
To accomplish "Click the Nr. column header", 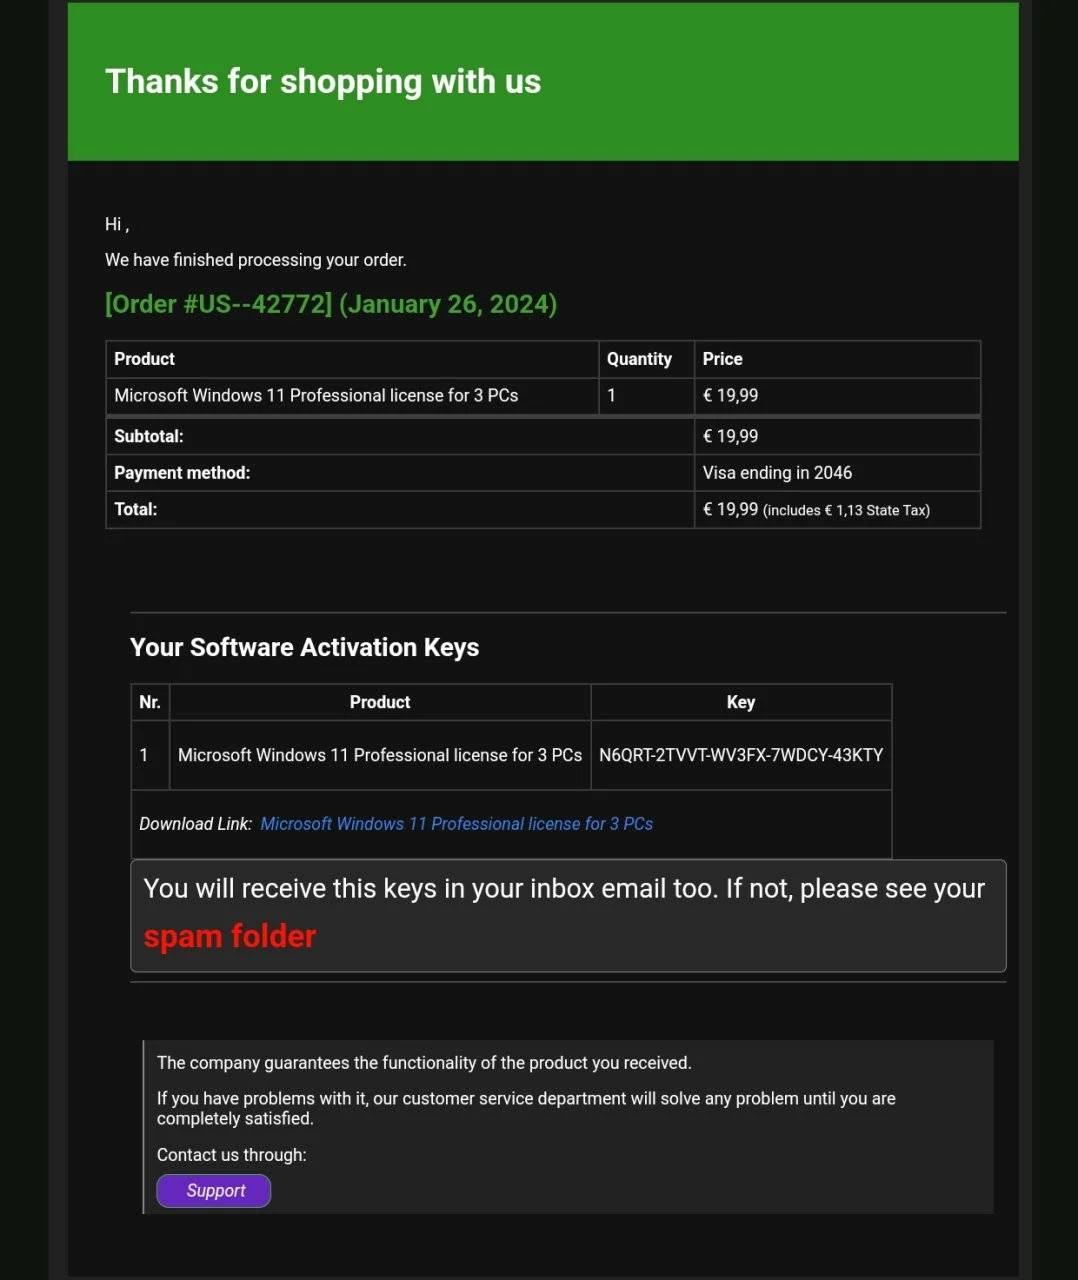I will pos(150,702).
